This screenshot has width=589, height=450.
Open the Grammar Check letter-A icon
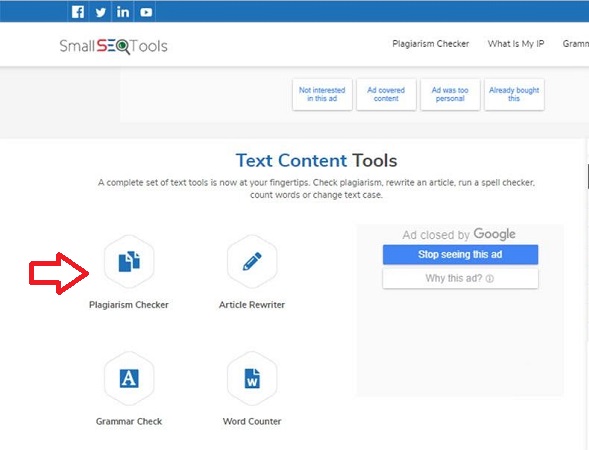point(129,378)
